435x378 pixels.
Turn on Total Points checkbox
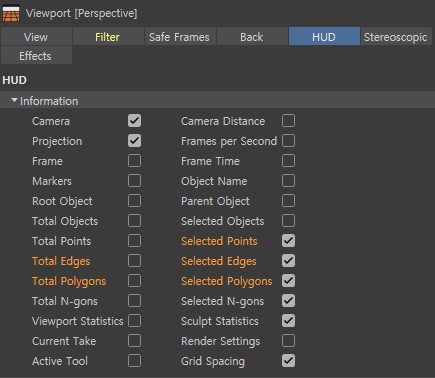click(x=134, y=241)
